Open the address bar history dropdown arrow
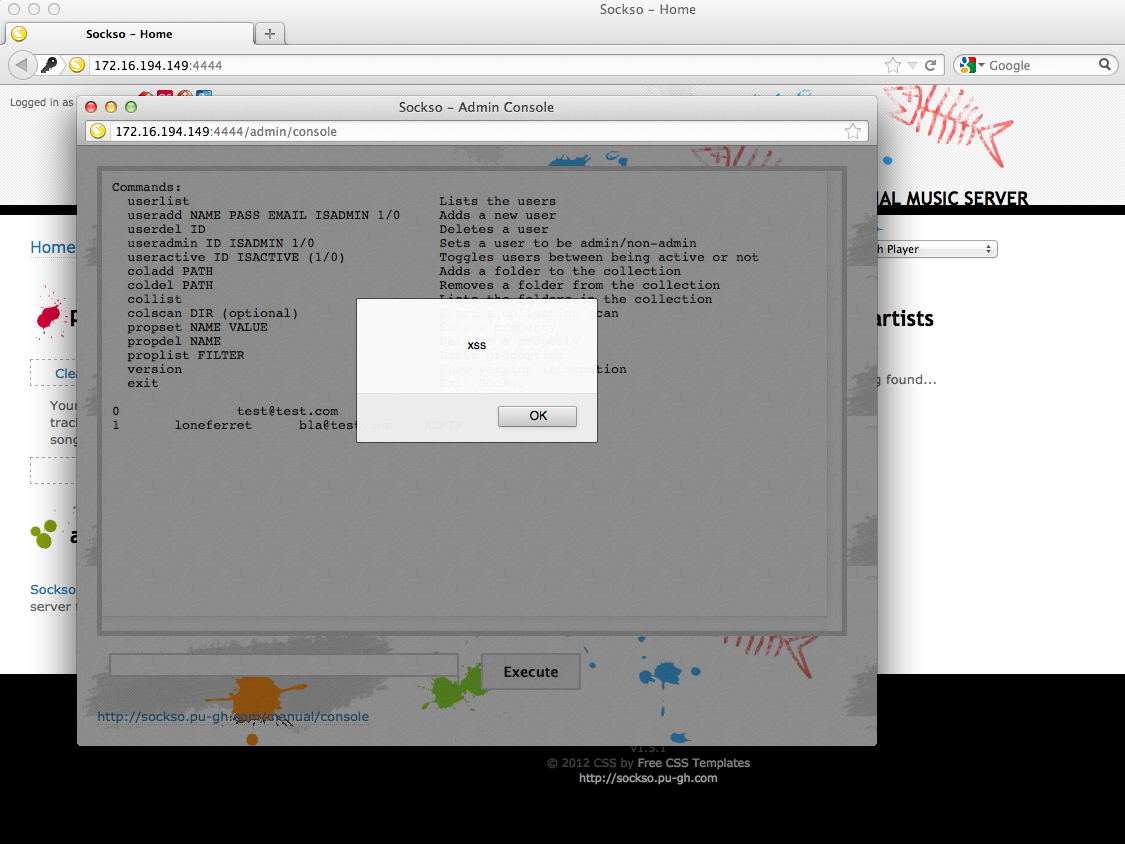 pyautogui.click(x=913, y=65)
